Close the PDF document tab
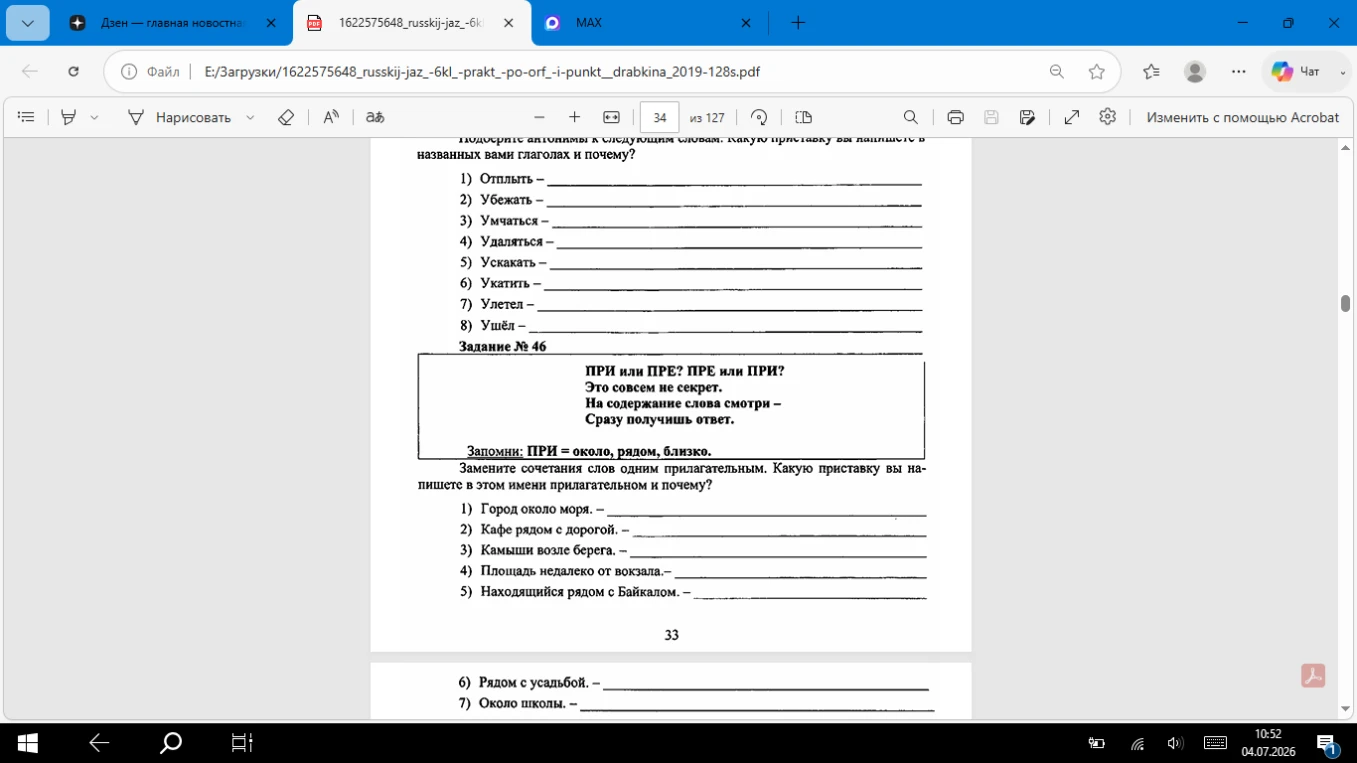 pyautogui.click(x=509, y=23)
